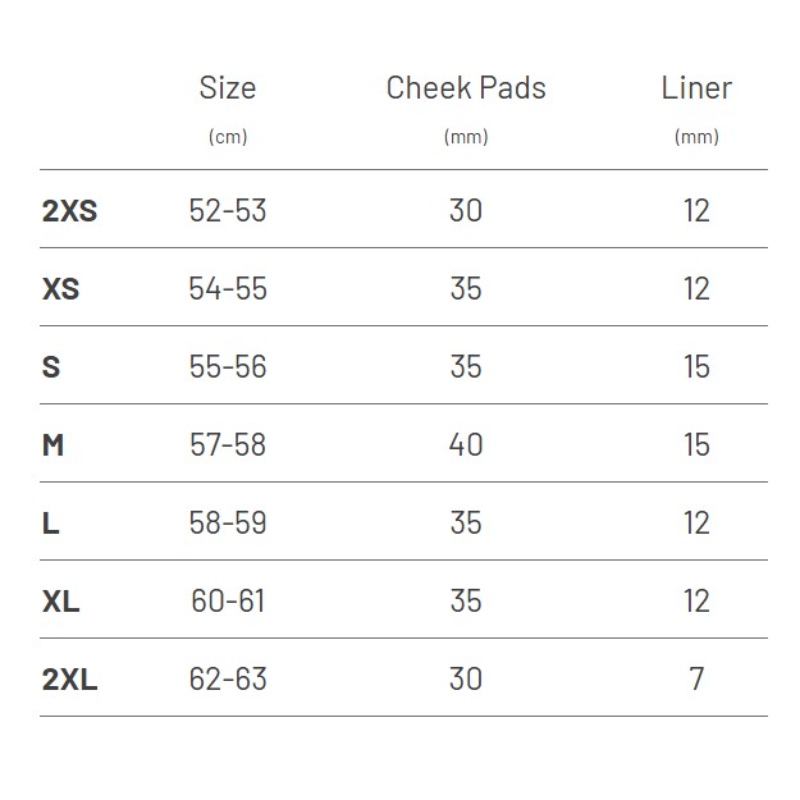Click the (cm) unit under Size
The width and height of the screenshot is (800, 800).
click(x=228, y=137)
